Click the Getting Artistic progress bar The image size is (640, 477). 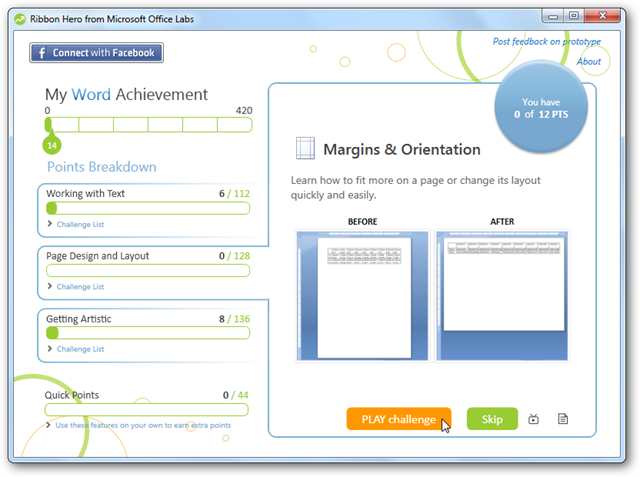[148, 333]
